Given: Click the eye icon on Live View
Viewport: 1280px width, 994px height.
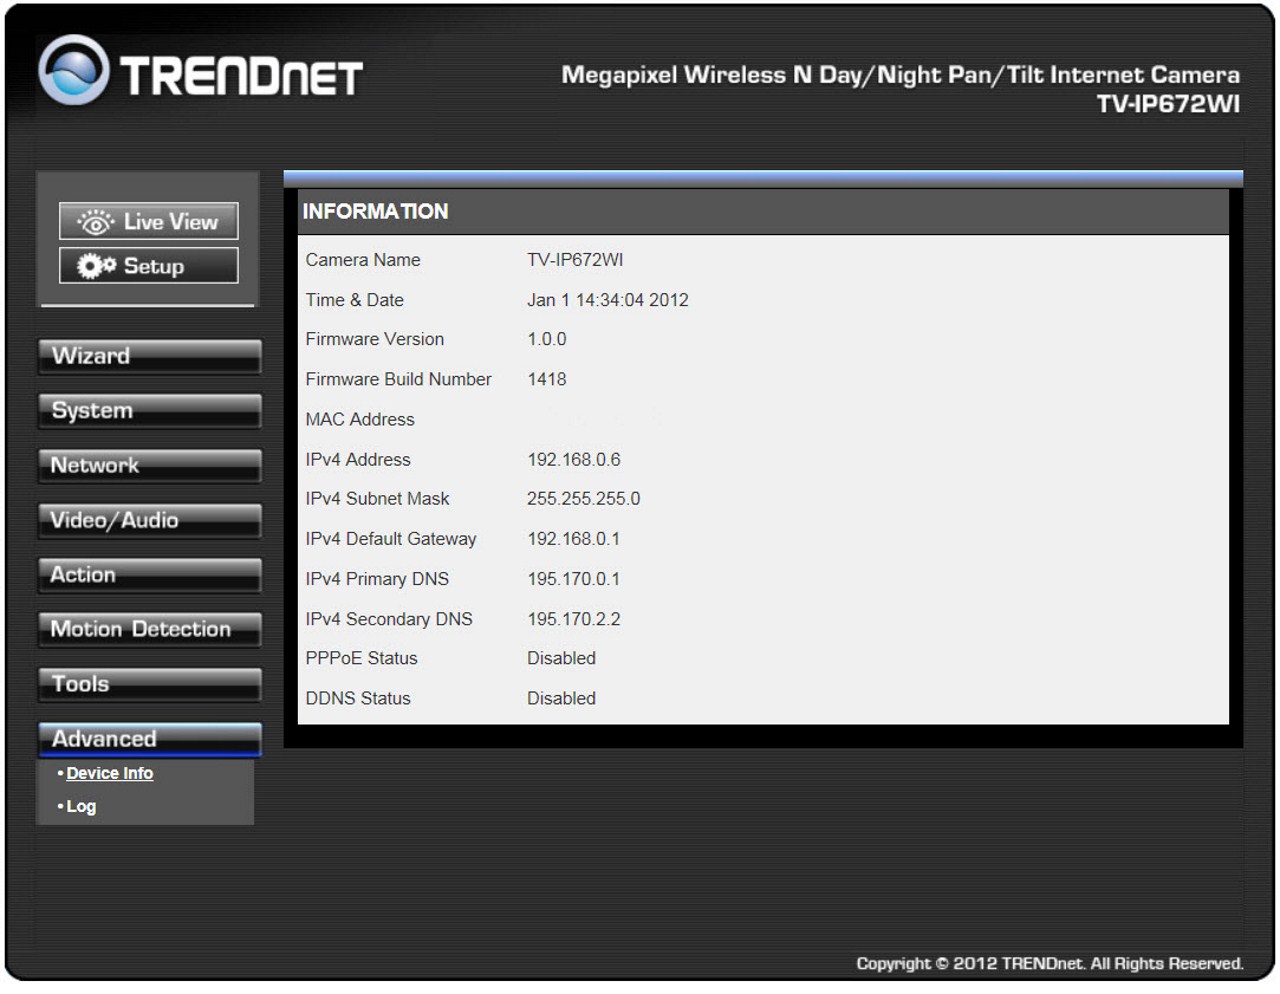Looking at the screenshot, I should click(96, 222).
